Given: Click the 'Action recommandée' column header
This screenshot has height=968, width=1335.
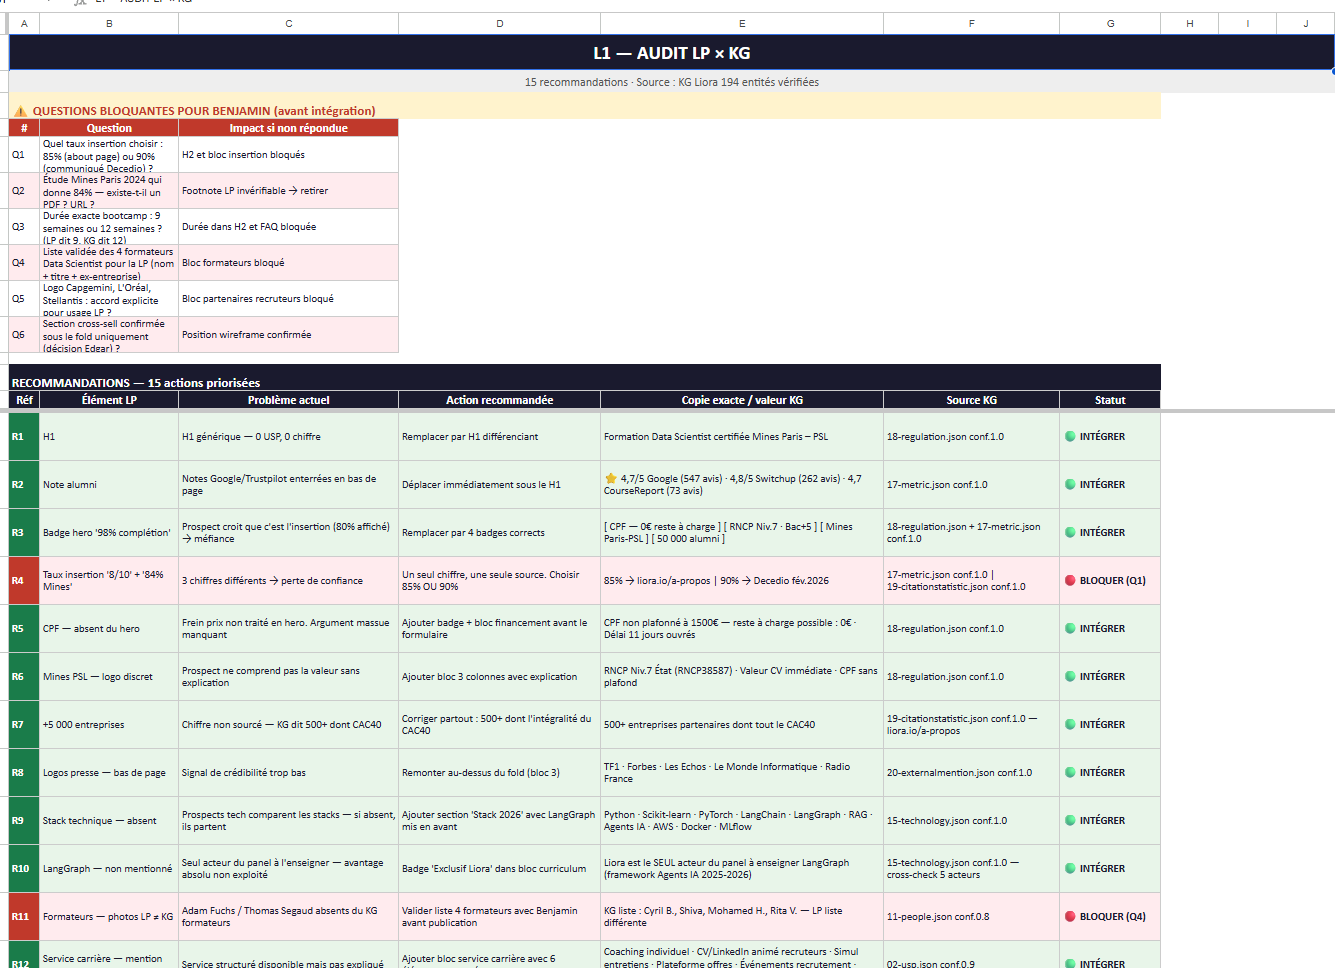Looking at the screenshot, I should (500, 400).
